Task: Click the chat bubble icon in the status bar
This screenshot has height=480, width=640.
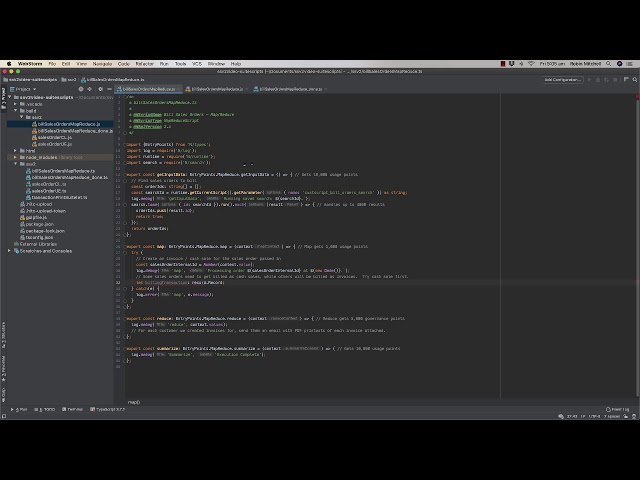Action: (x=561, y=416)
